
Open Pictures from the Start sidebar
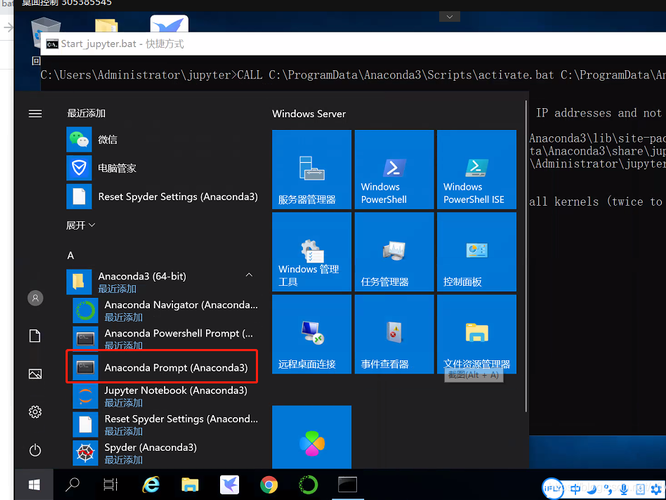point(35,374)
